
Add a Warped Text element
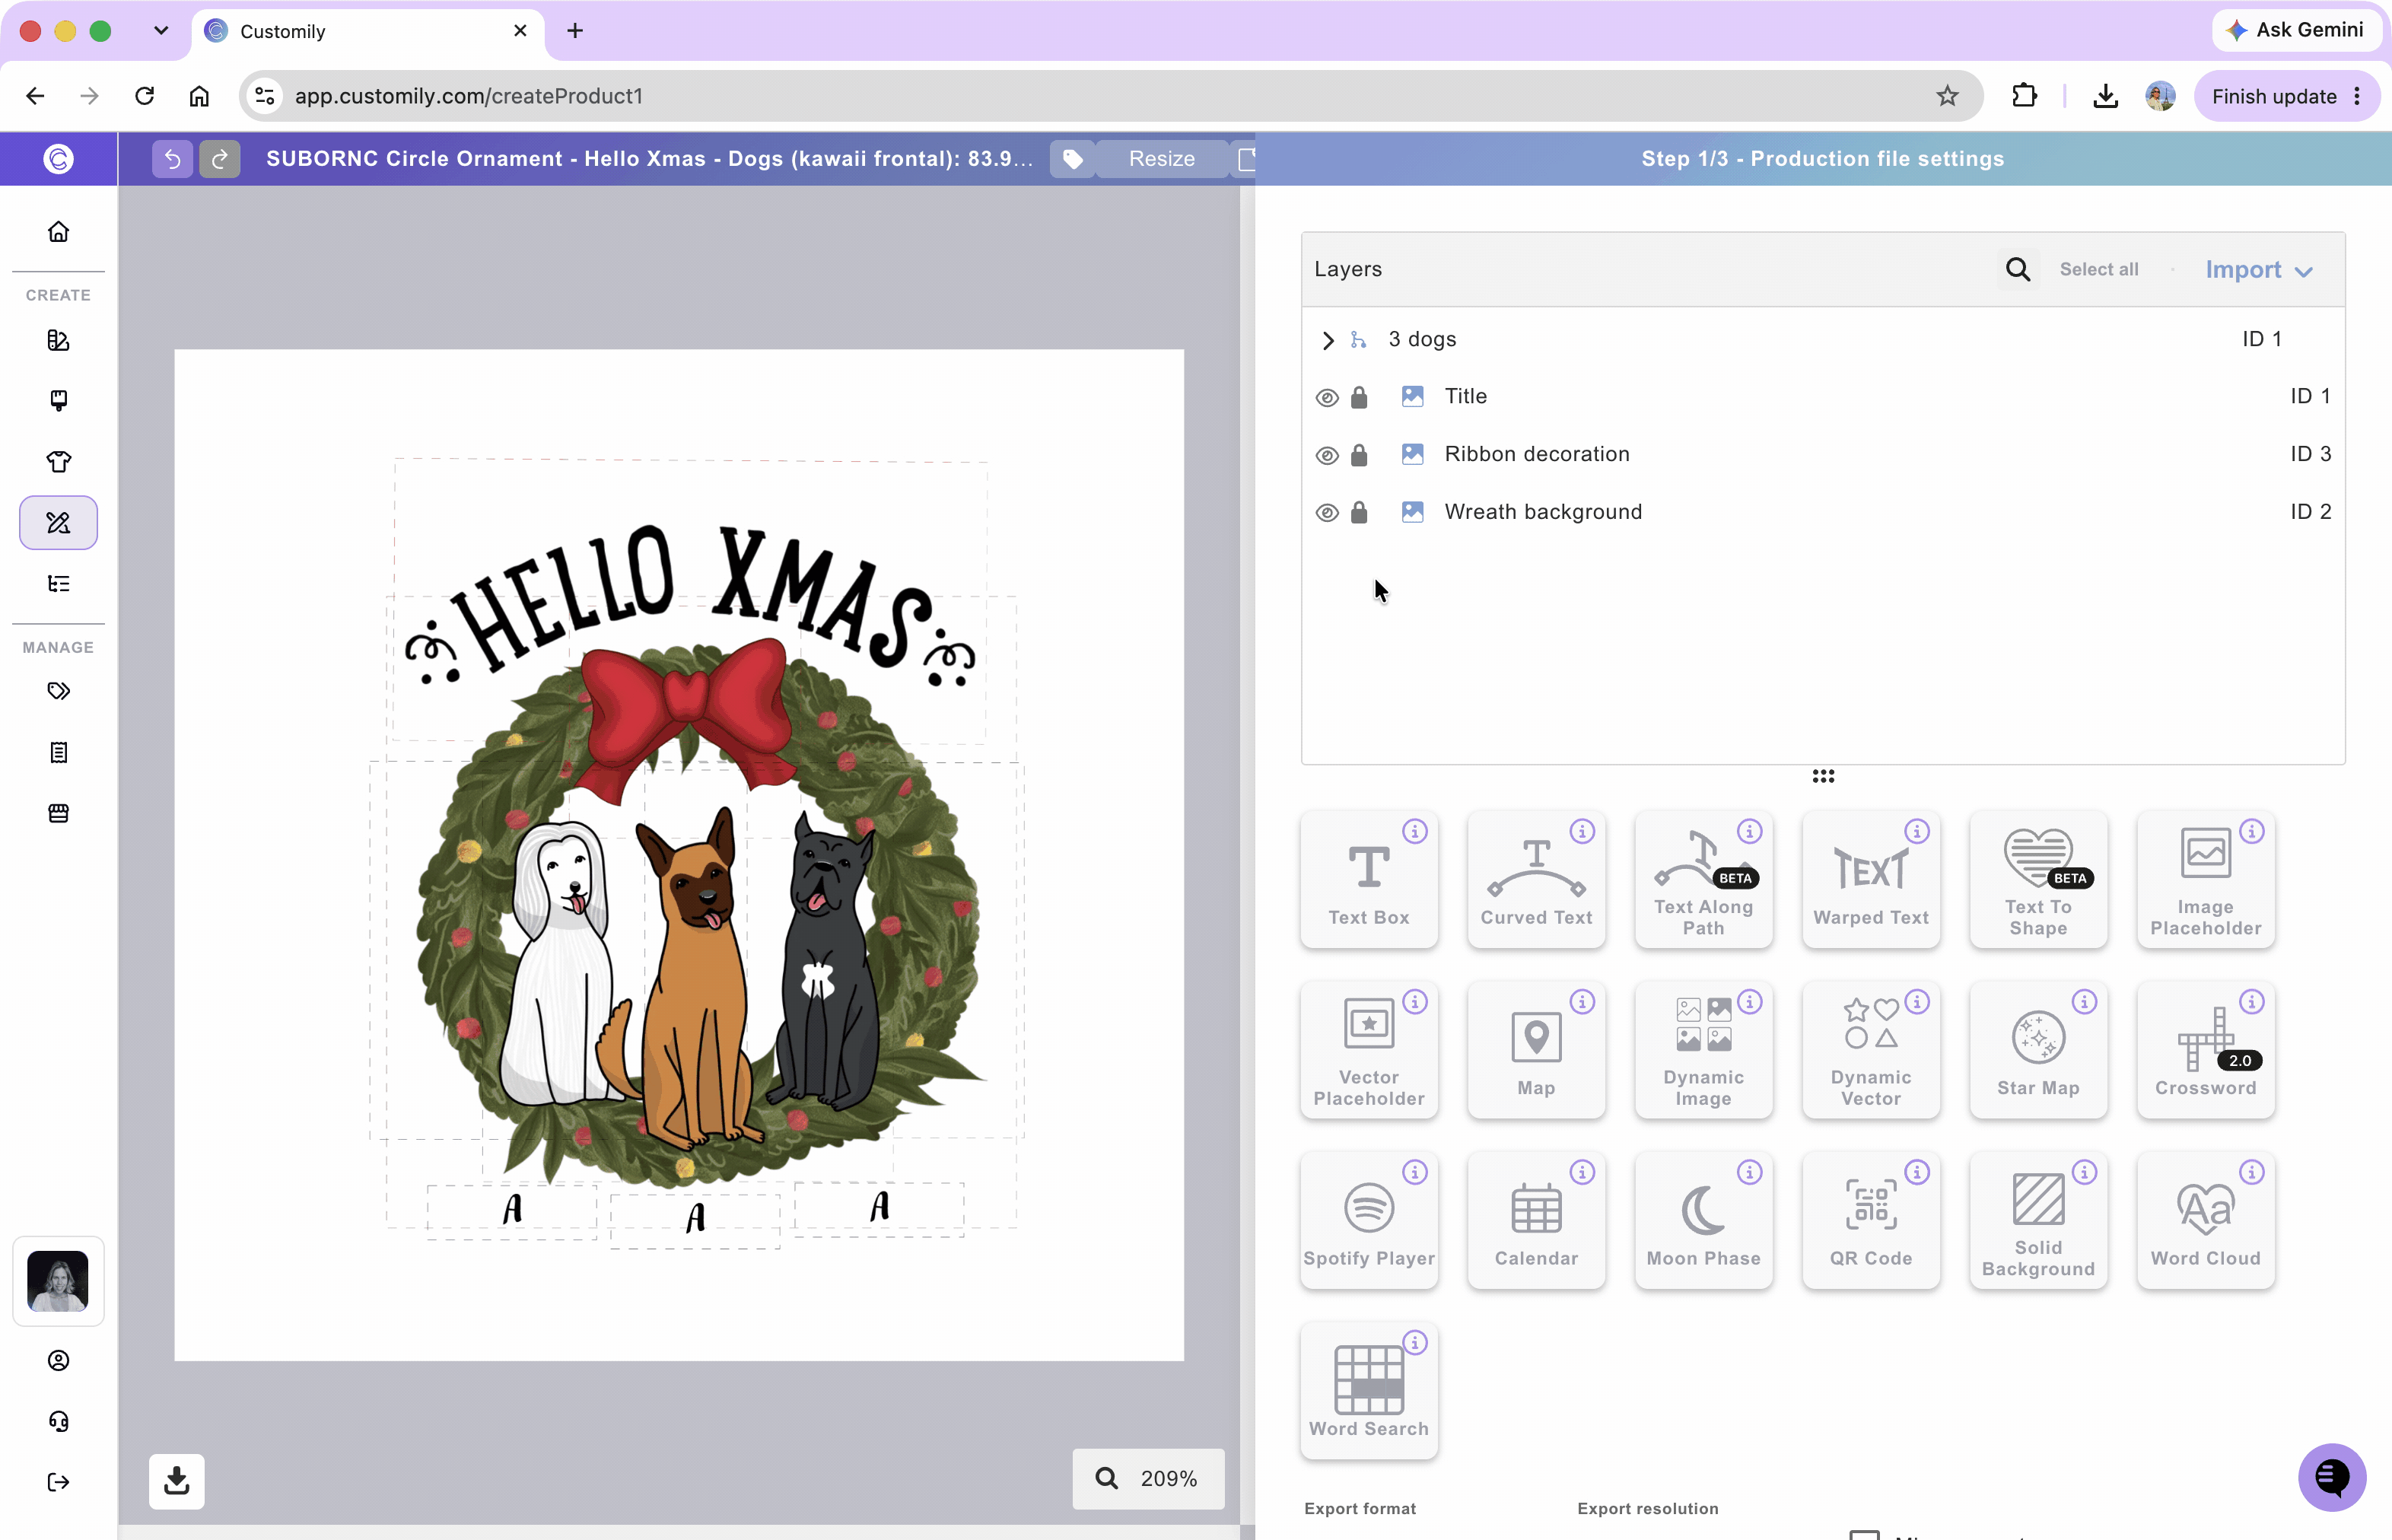tap(1871, 879)
